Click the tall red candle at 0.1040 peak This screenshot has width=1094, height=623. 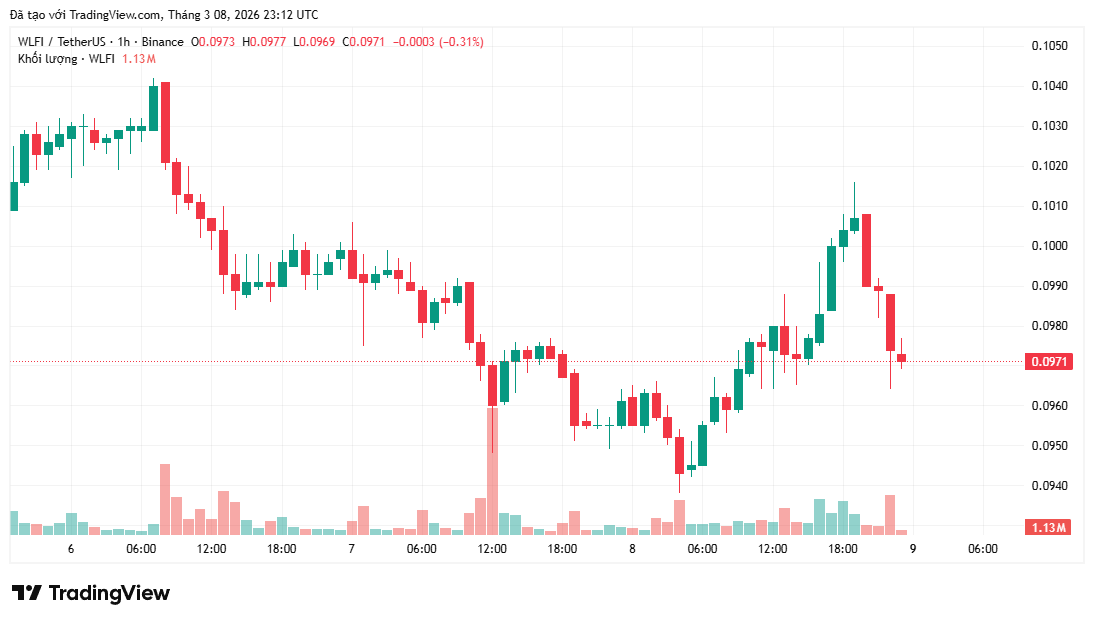tap(165, 122)
